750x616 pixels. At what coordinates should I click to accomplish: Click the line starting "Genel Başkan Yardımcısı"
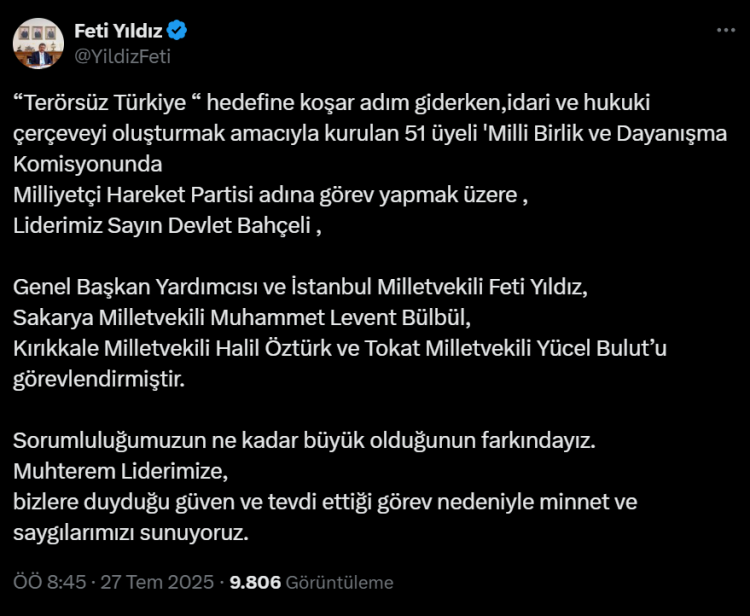point(302,289)
